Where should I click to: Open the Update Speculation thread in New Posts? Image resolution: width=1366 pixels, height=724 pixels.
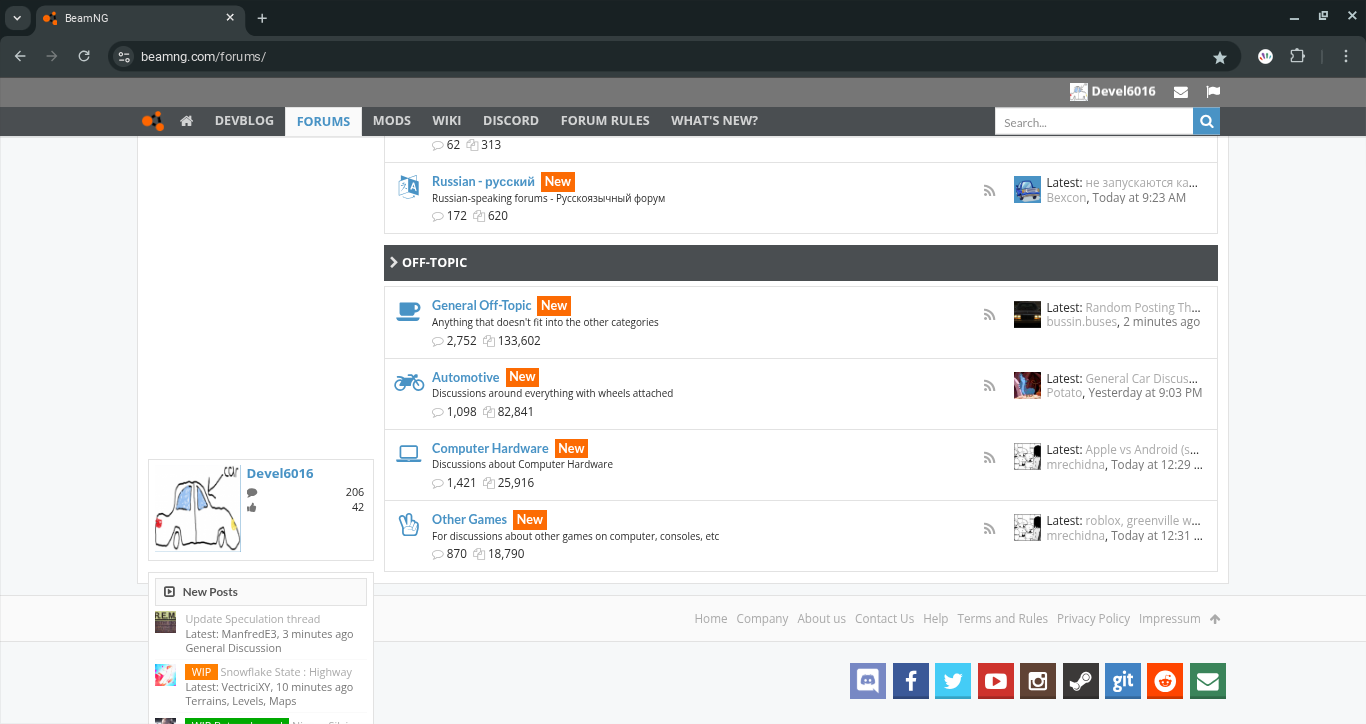tap(253, 619)
